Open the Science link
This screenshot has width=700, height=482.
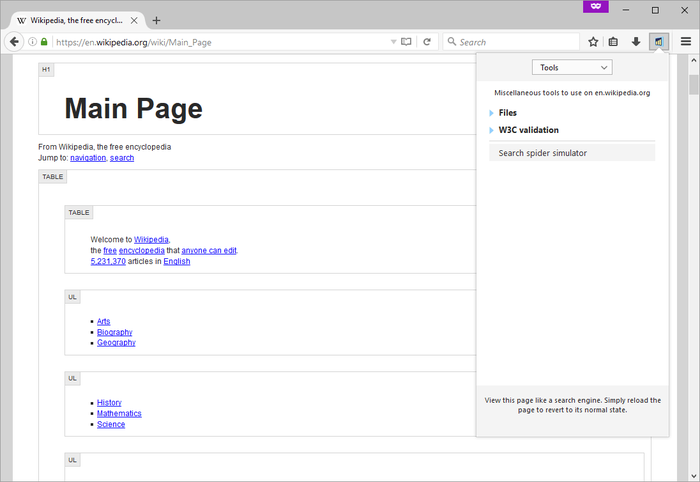click(111, 424)
